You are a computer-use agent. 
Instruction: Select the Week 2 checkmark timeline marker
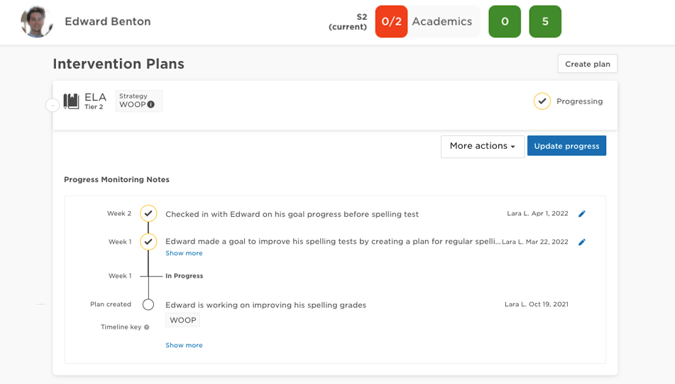coord(148,214)
